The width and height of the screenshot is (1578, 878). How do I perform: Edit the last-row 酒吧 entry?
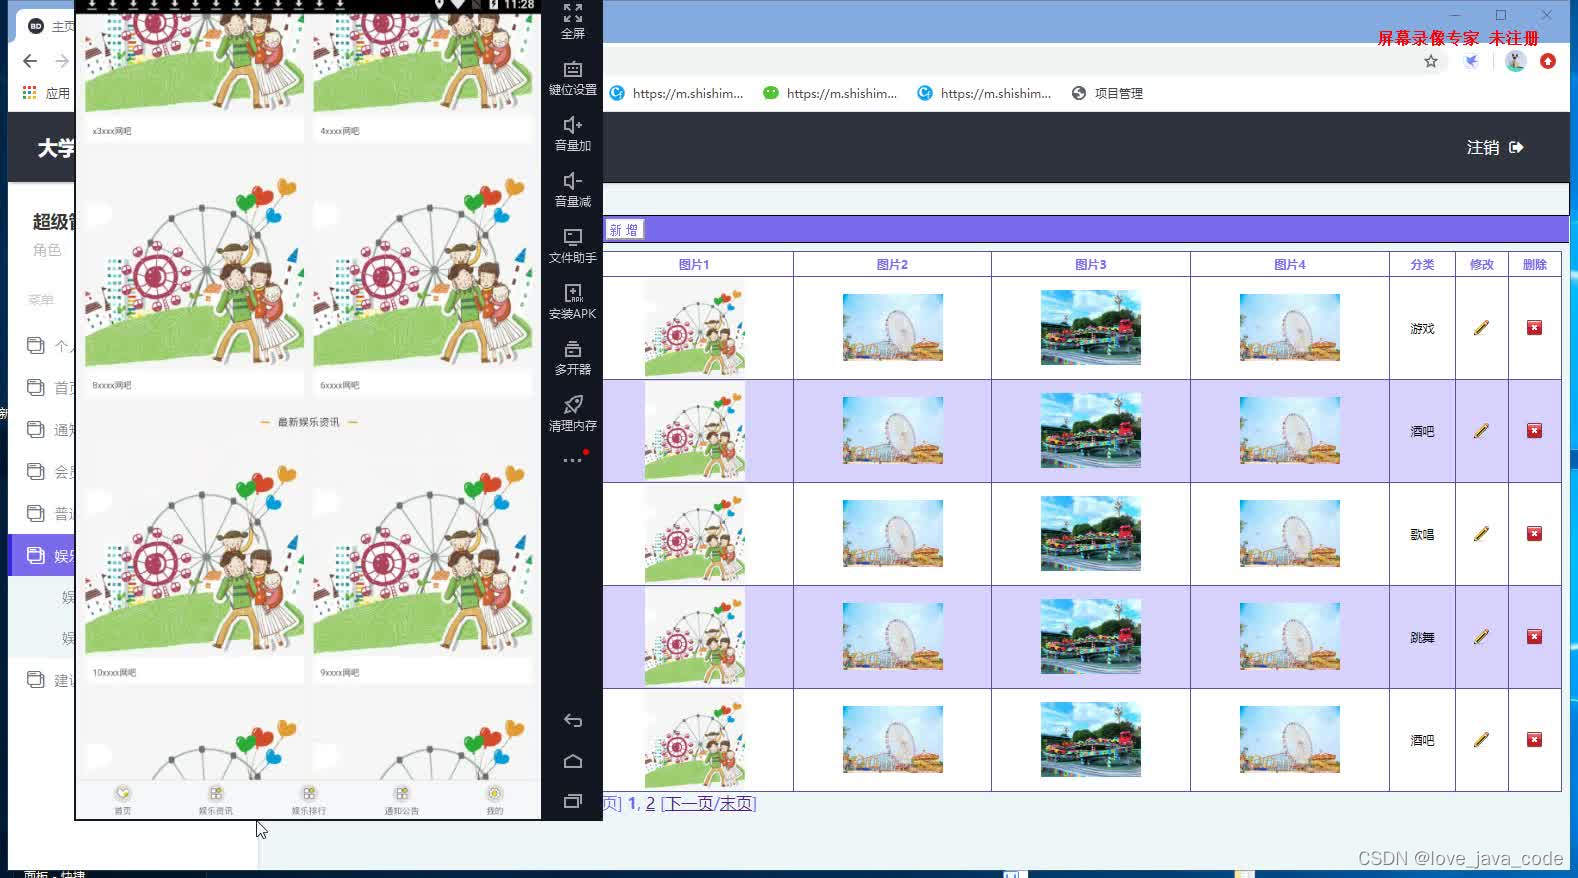click(1481, 740)
